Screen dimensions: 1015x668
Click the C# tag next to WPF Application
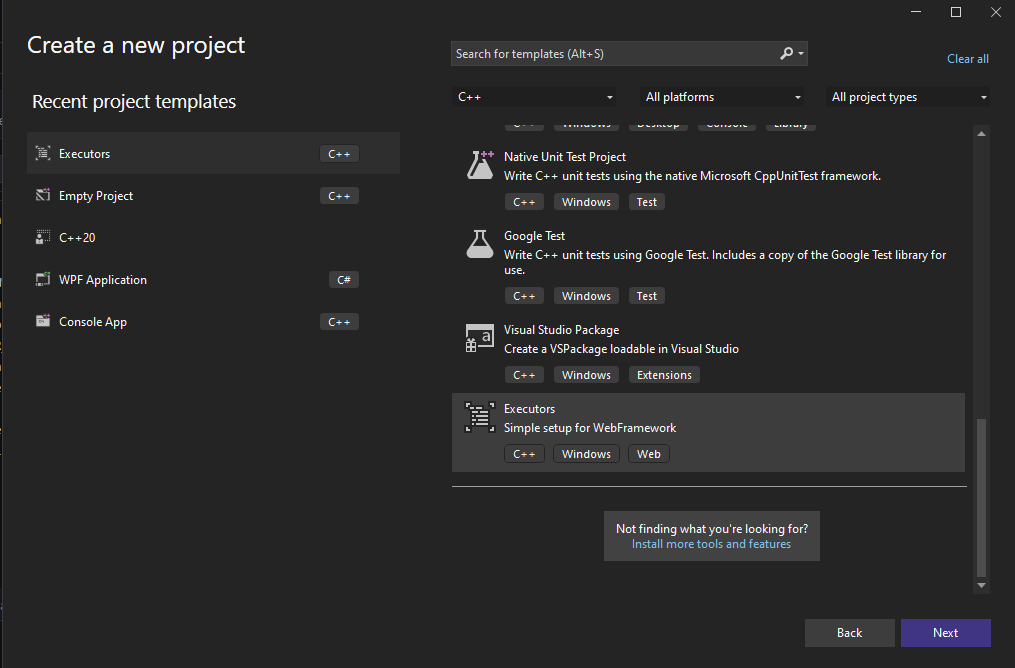pos(344,280)
